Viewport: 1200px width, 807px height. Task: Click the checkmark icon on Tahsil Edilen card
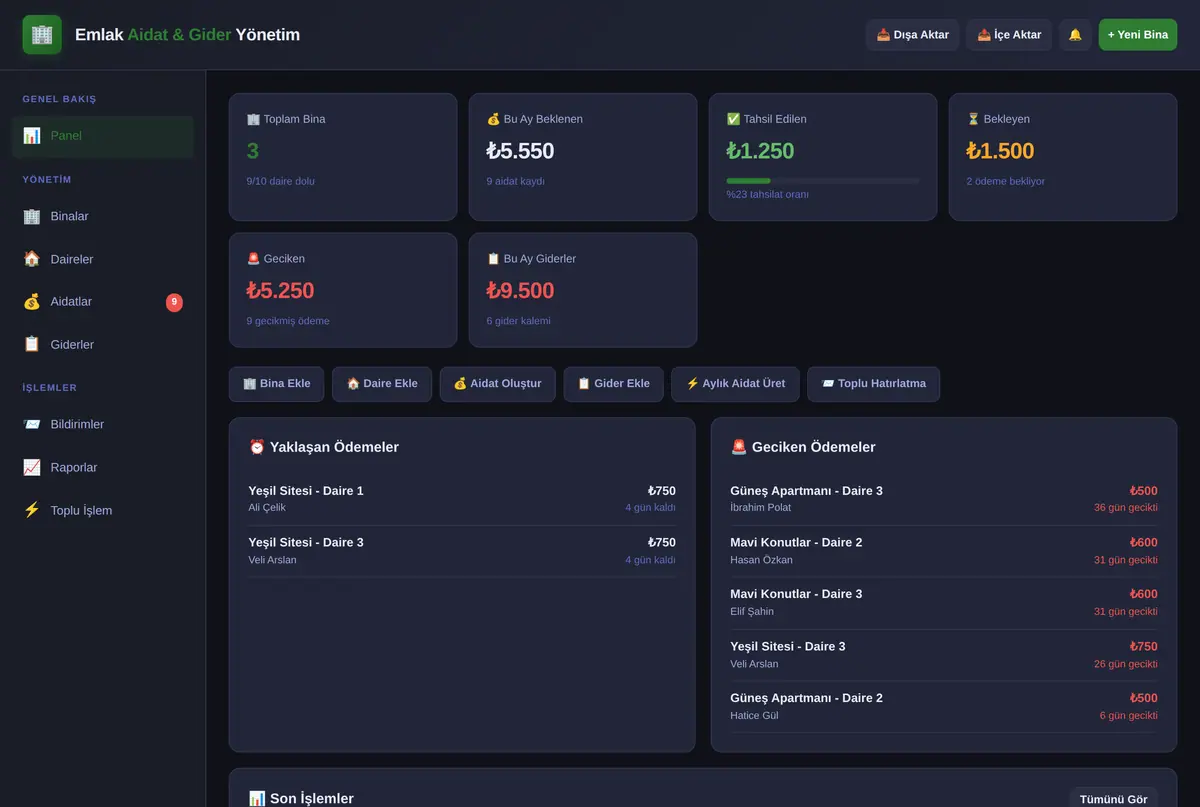pos(733,119)
